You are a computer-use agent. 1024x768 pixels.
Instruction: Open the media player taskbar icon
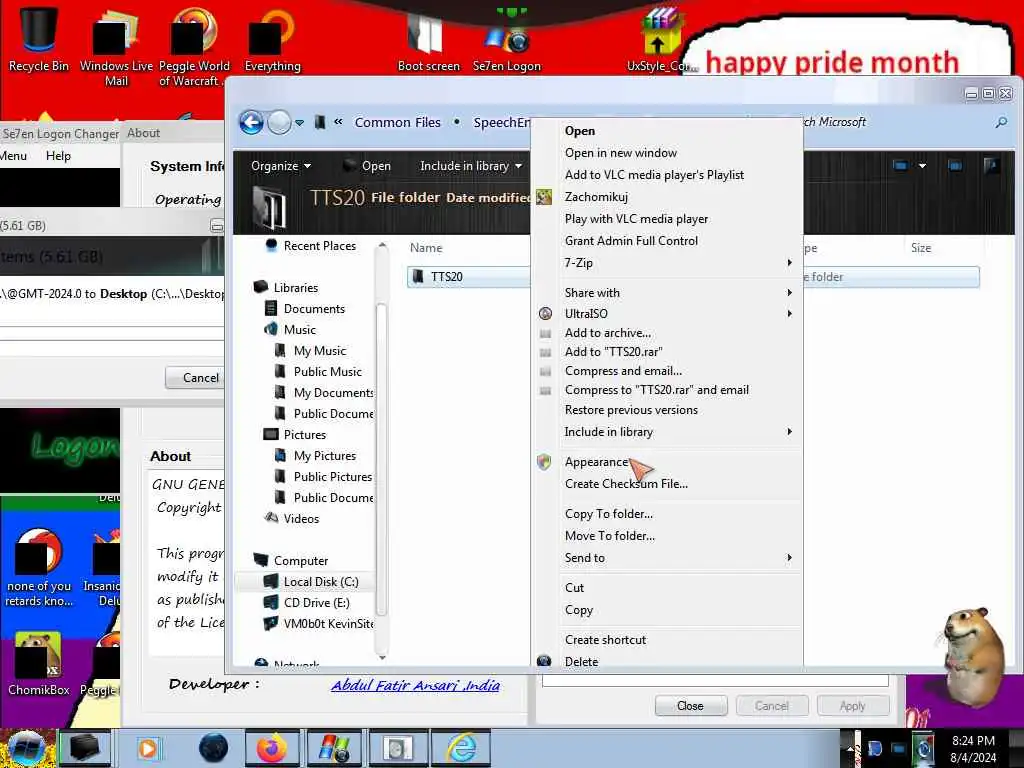point(148,748)
